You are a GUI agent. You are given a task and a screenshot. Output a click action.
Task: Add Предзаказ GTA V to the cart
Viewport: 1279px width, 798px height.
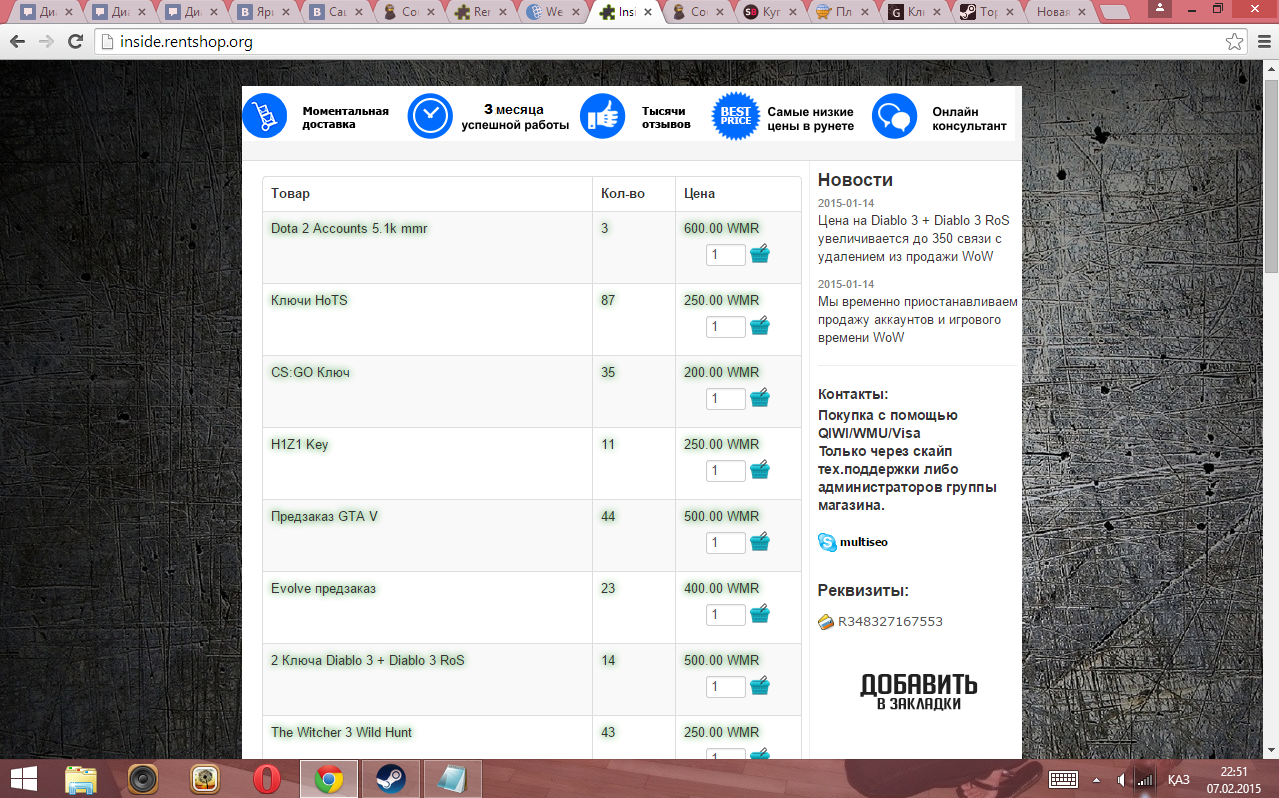tap(760, 542)
